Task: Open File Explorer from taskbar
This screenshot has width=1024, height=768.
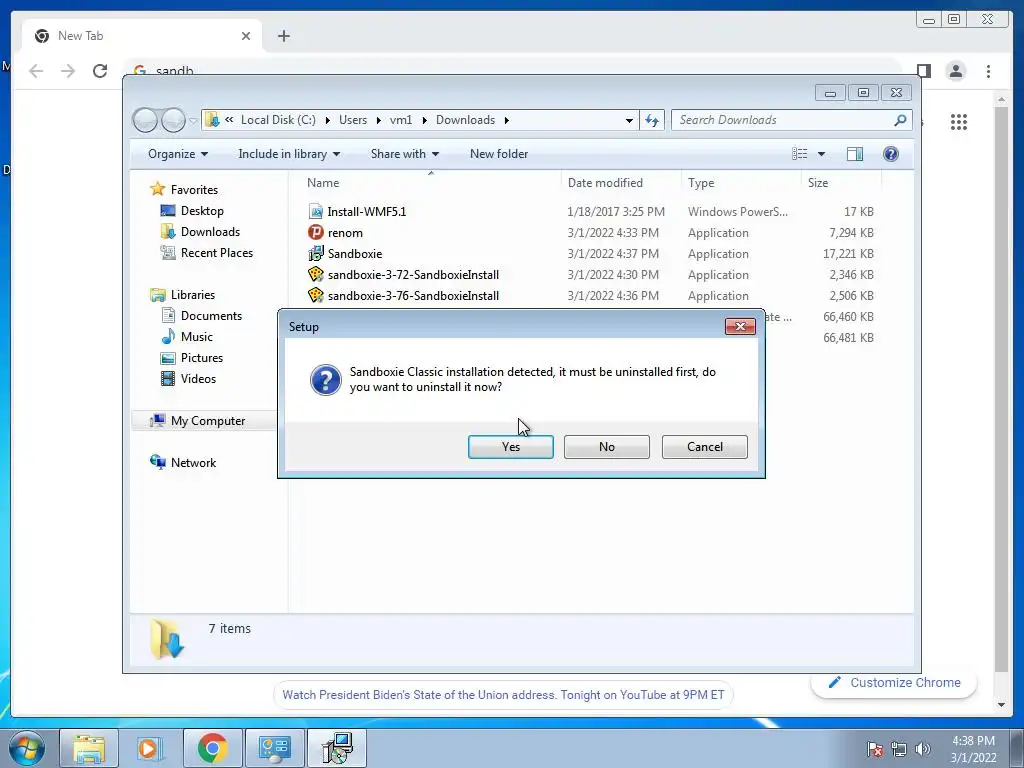Action: [89, 748]
